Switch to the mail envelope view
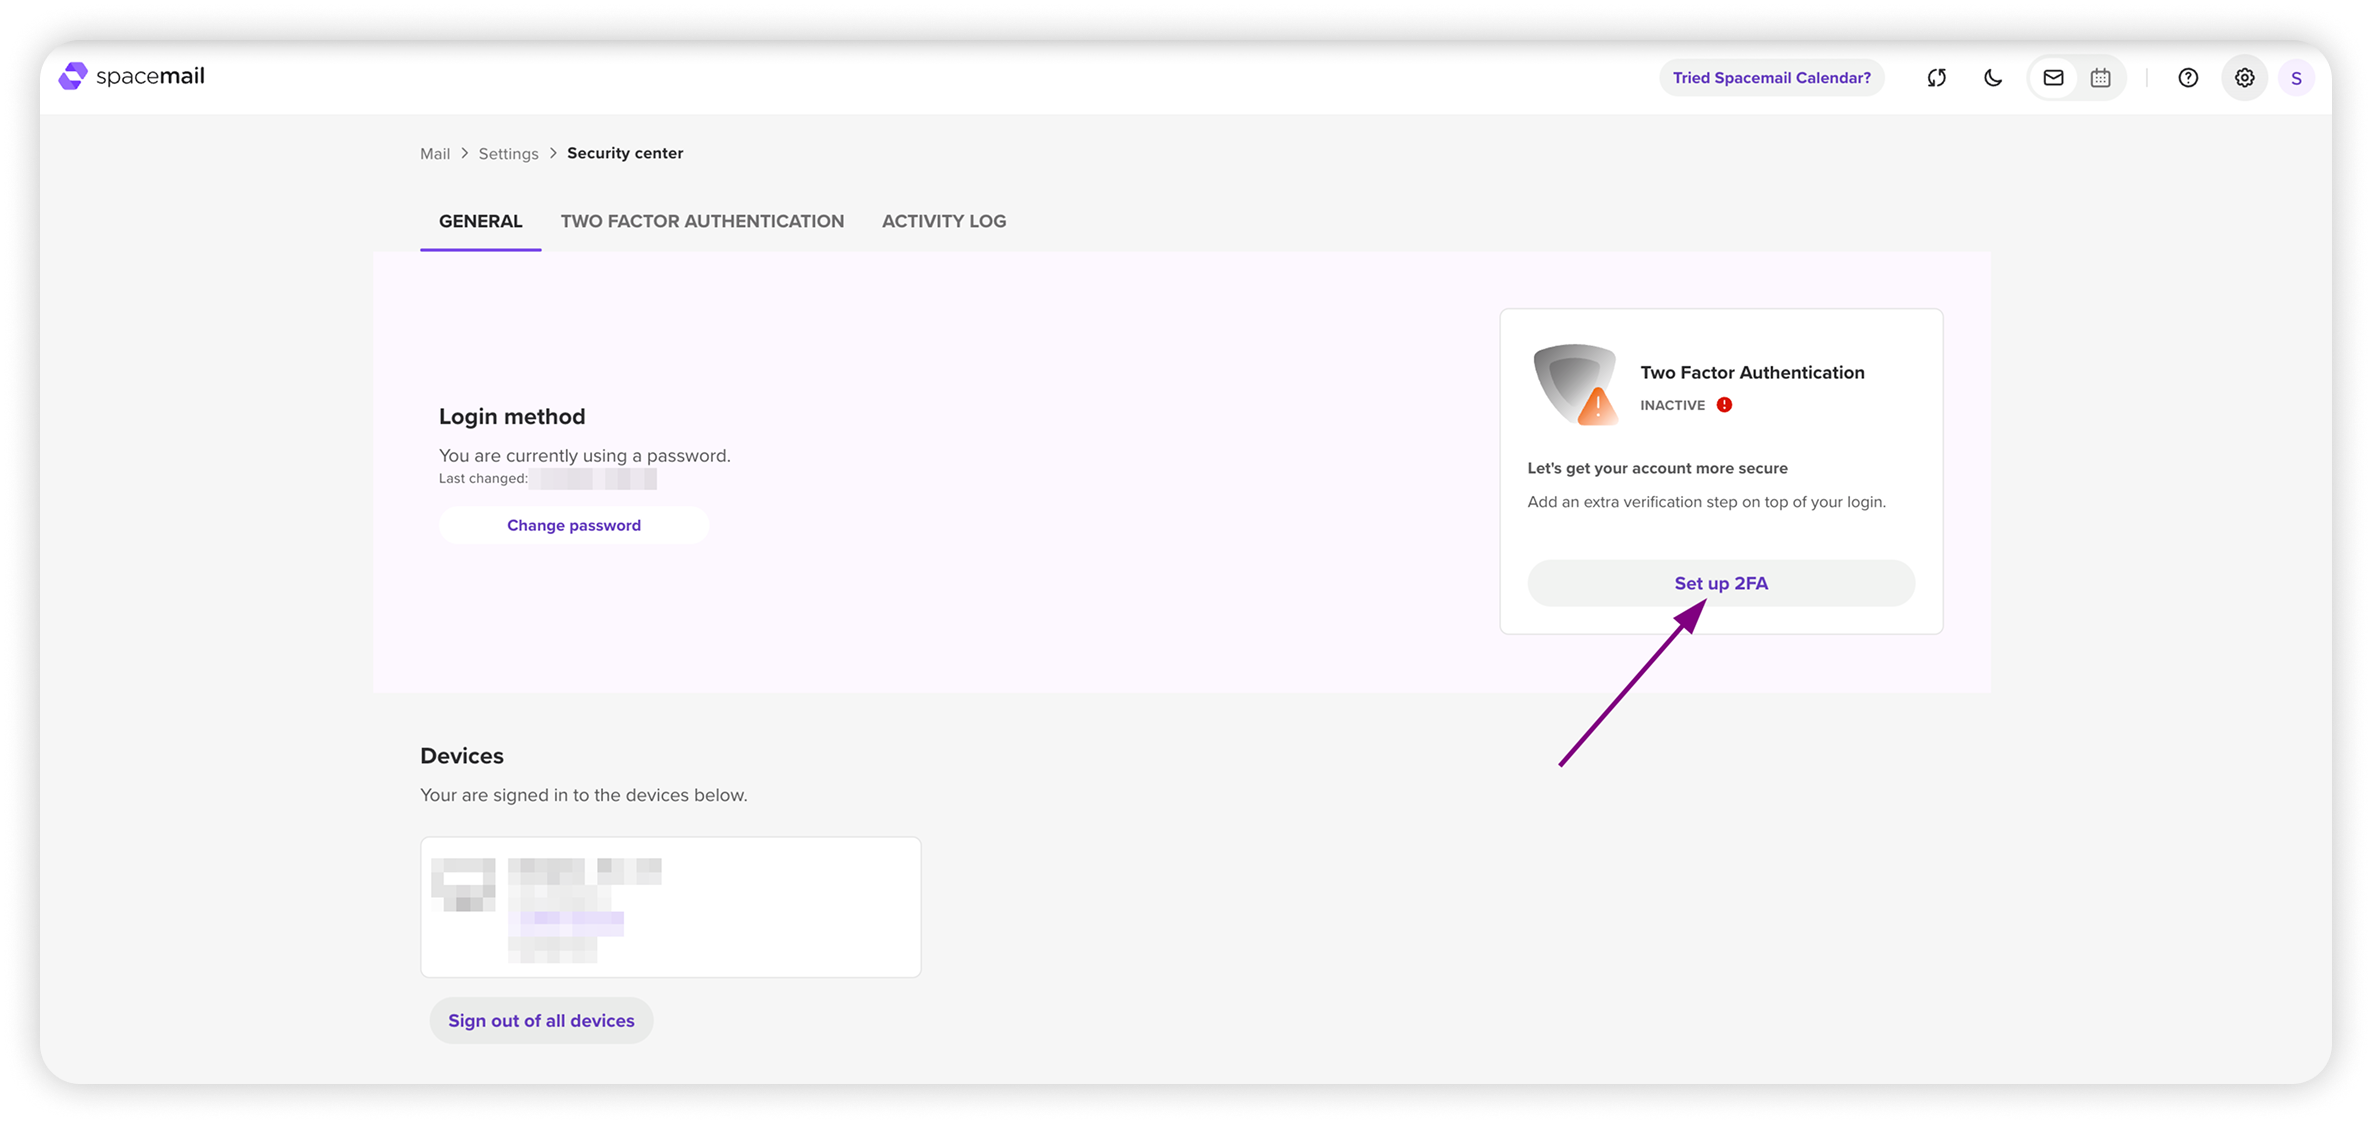 point(2053,78)
